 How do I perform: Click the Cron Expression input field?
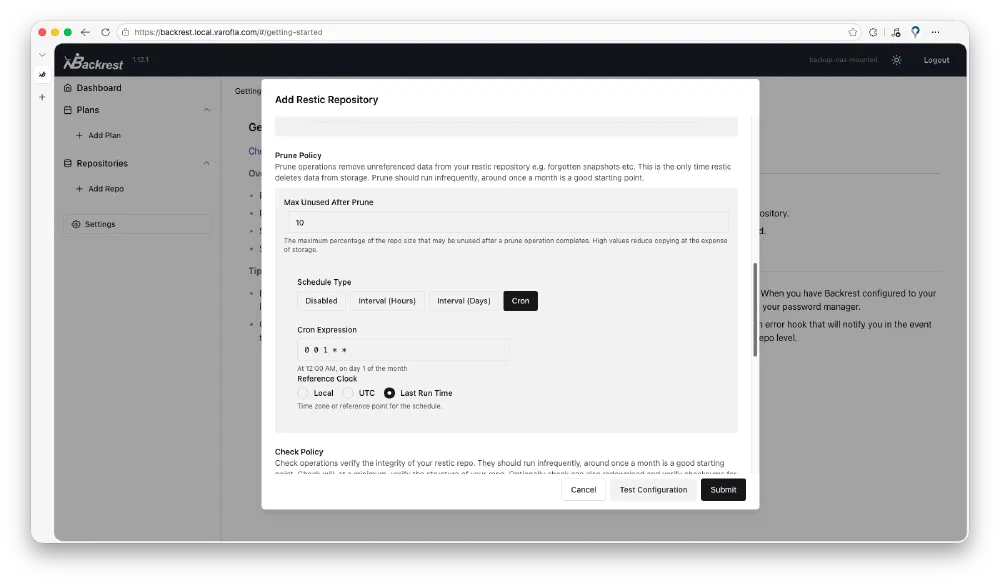point(403,349)
